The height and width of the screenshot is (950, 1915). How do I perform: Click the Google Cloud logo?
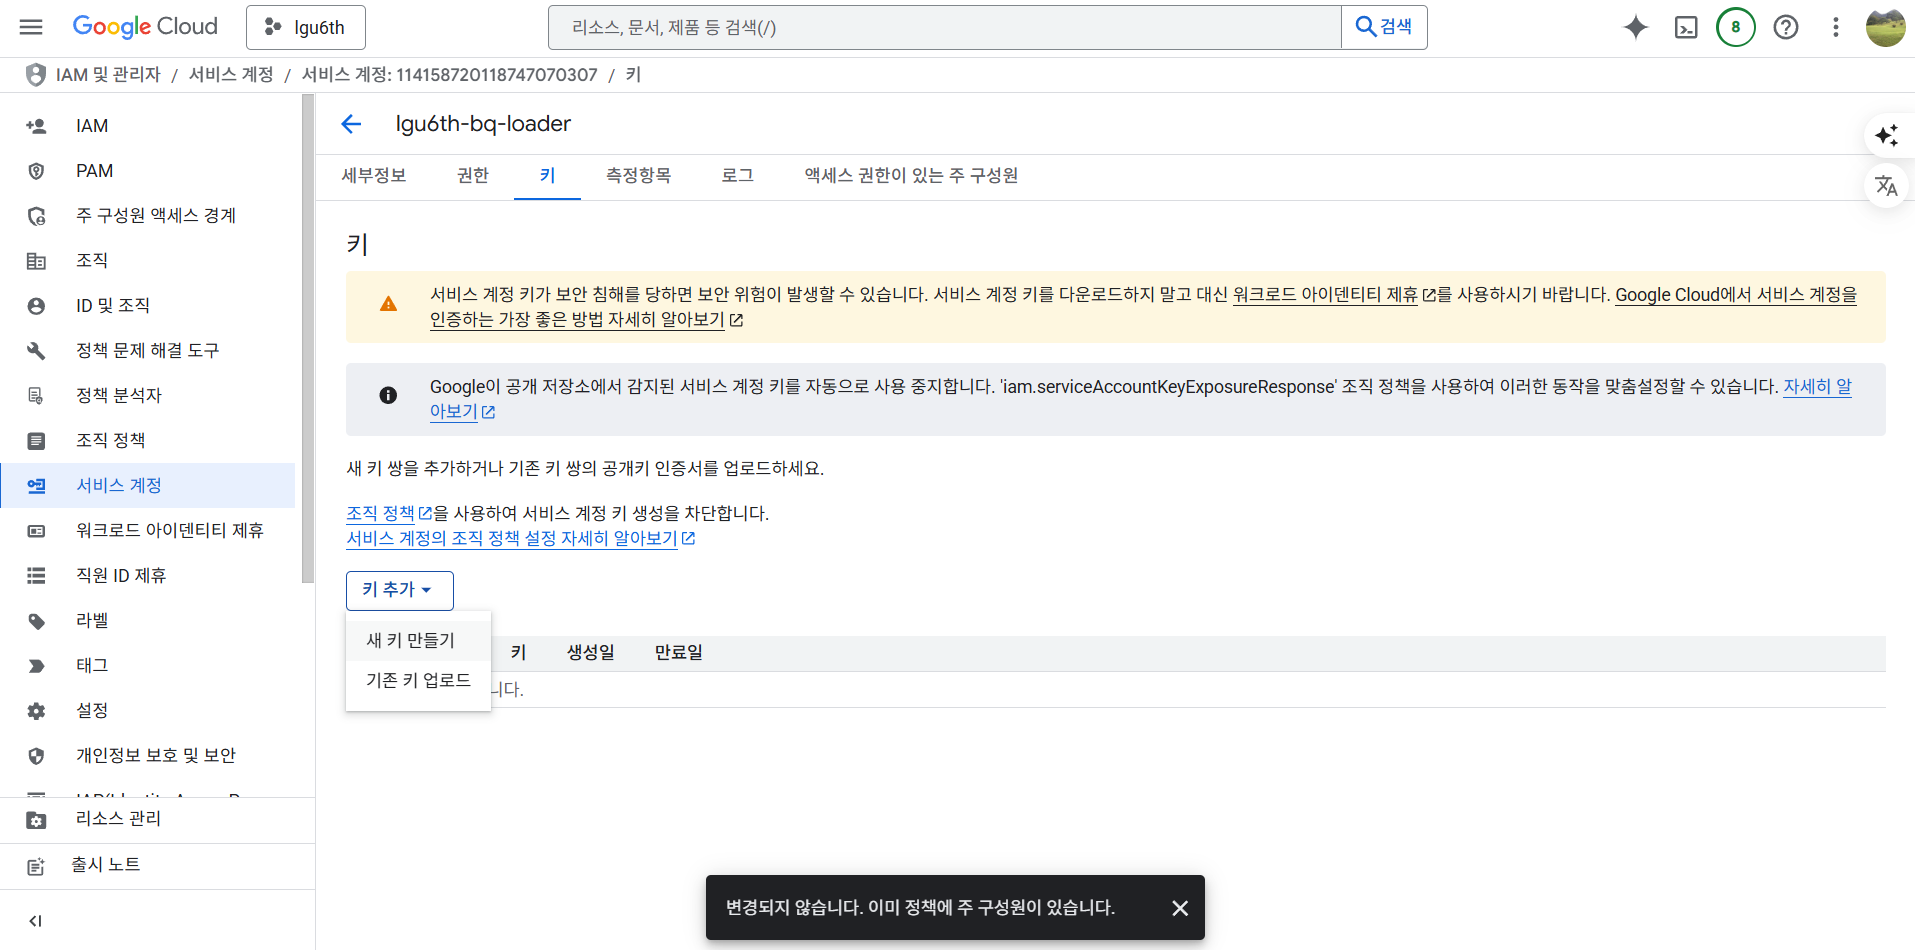pyautogui.click(x=145, y=27)
